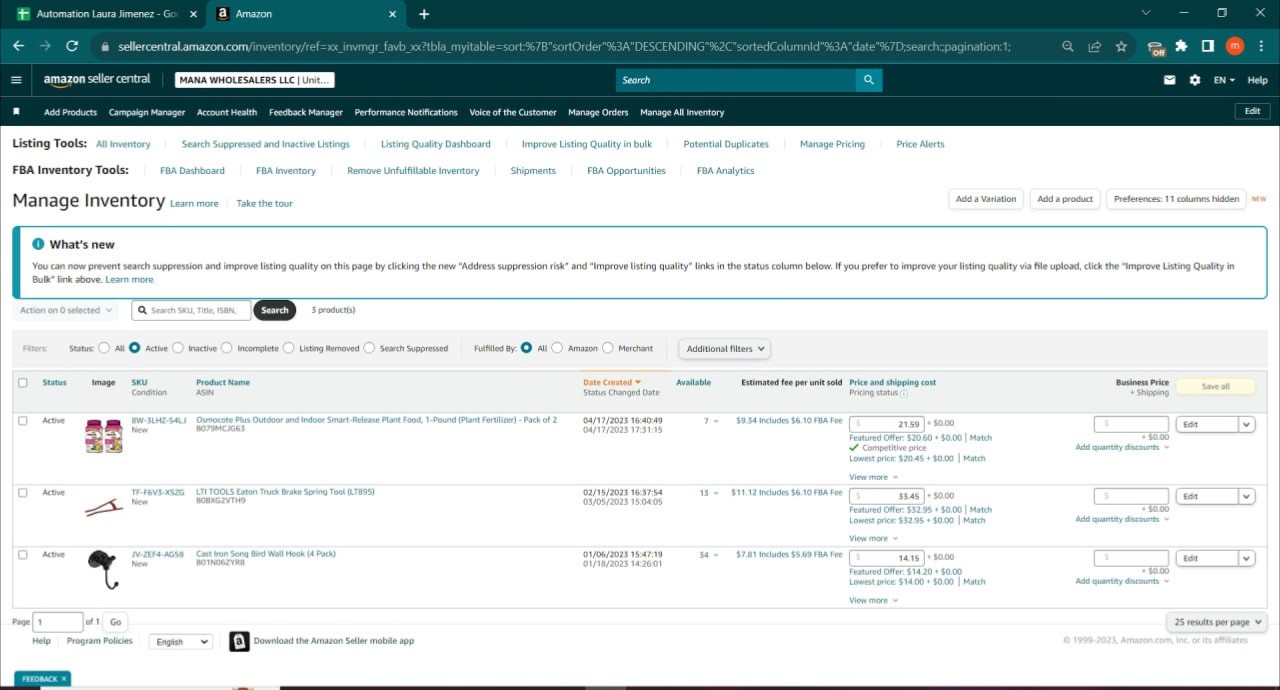The image size is (1280, 690).
Task: Open a new browser tab with plus
Action: click(424, 14)
